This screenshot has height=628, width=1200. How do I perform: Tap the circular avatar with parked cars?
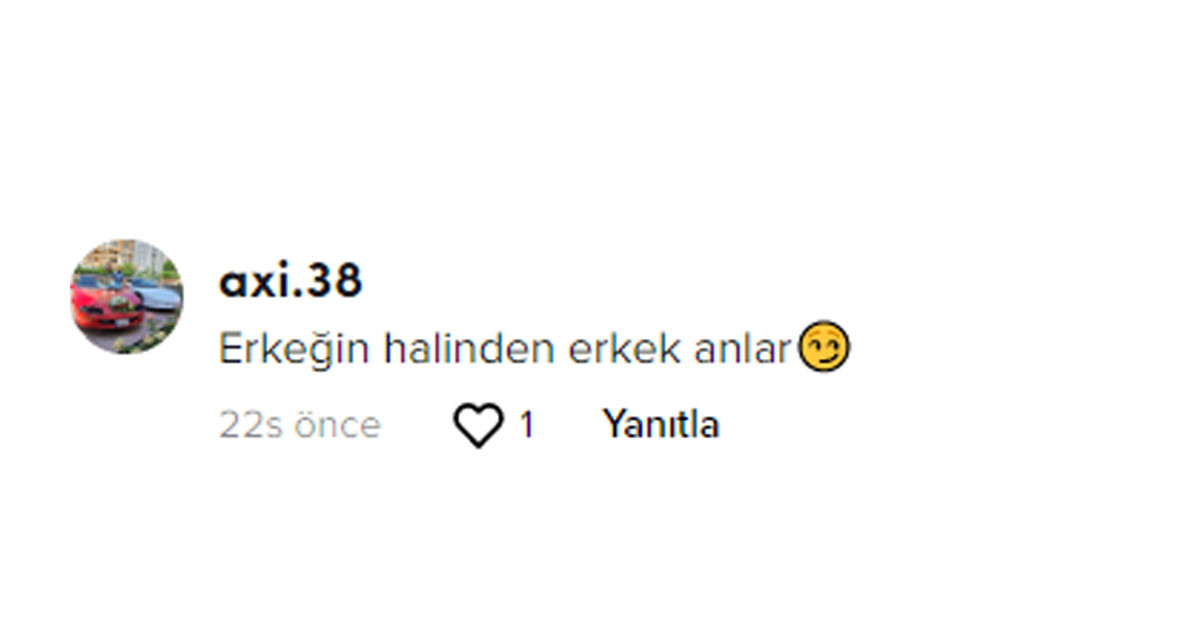(126, 296)
